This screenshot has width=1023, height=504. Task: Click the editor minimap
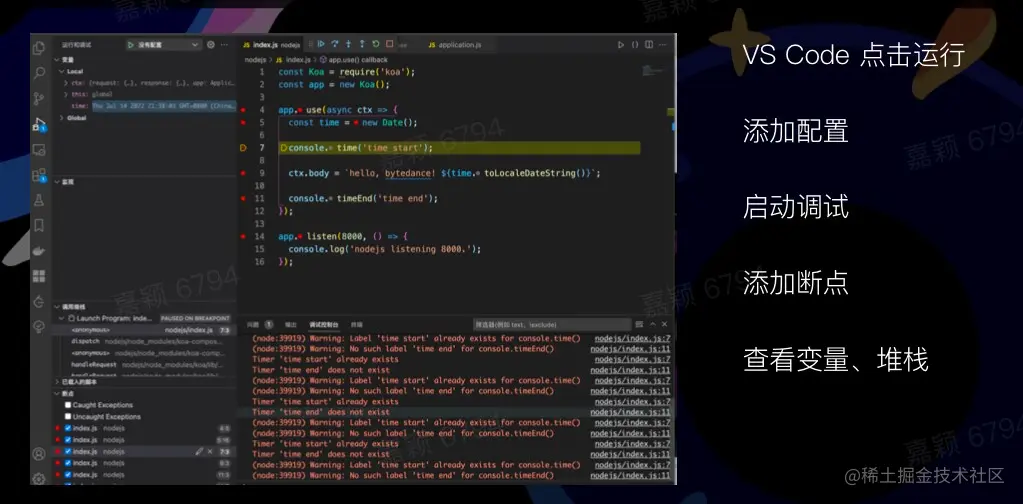pos(652,69)
